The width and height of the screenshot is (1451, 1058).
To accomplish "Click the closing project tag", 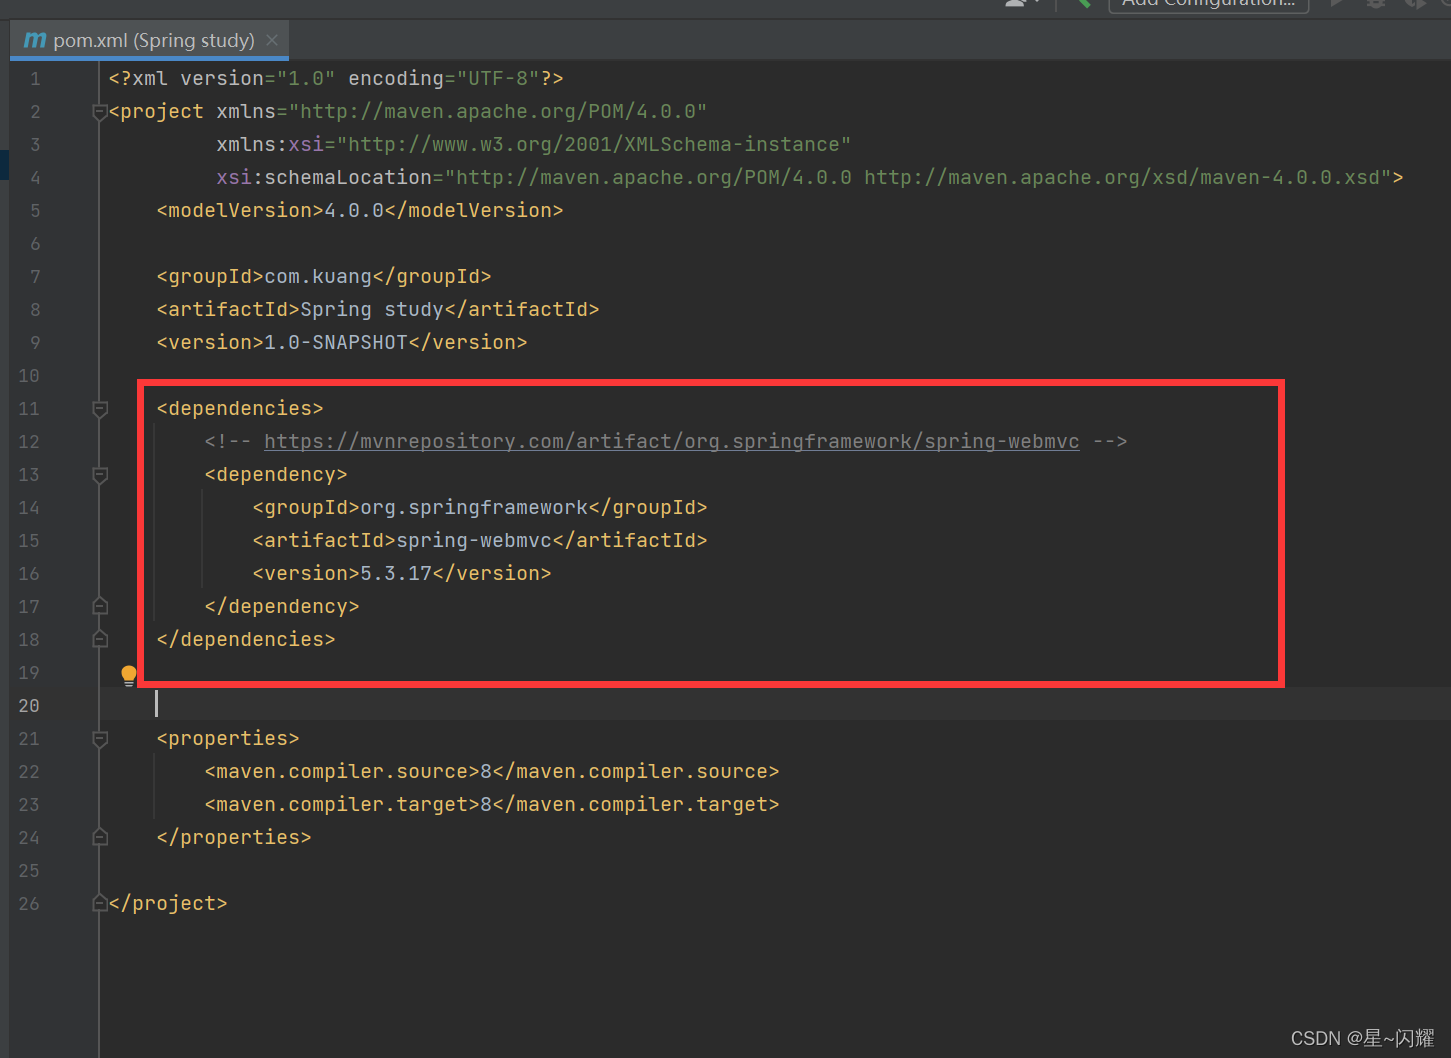I will (168, 903).
